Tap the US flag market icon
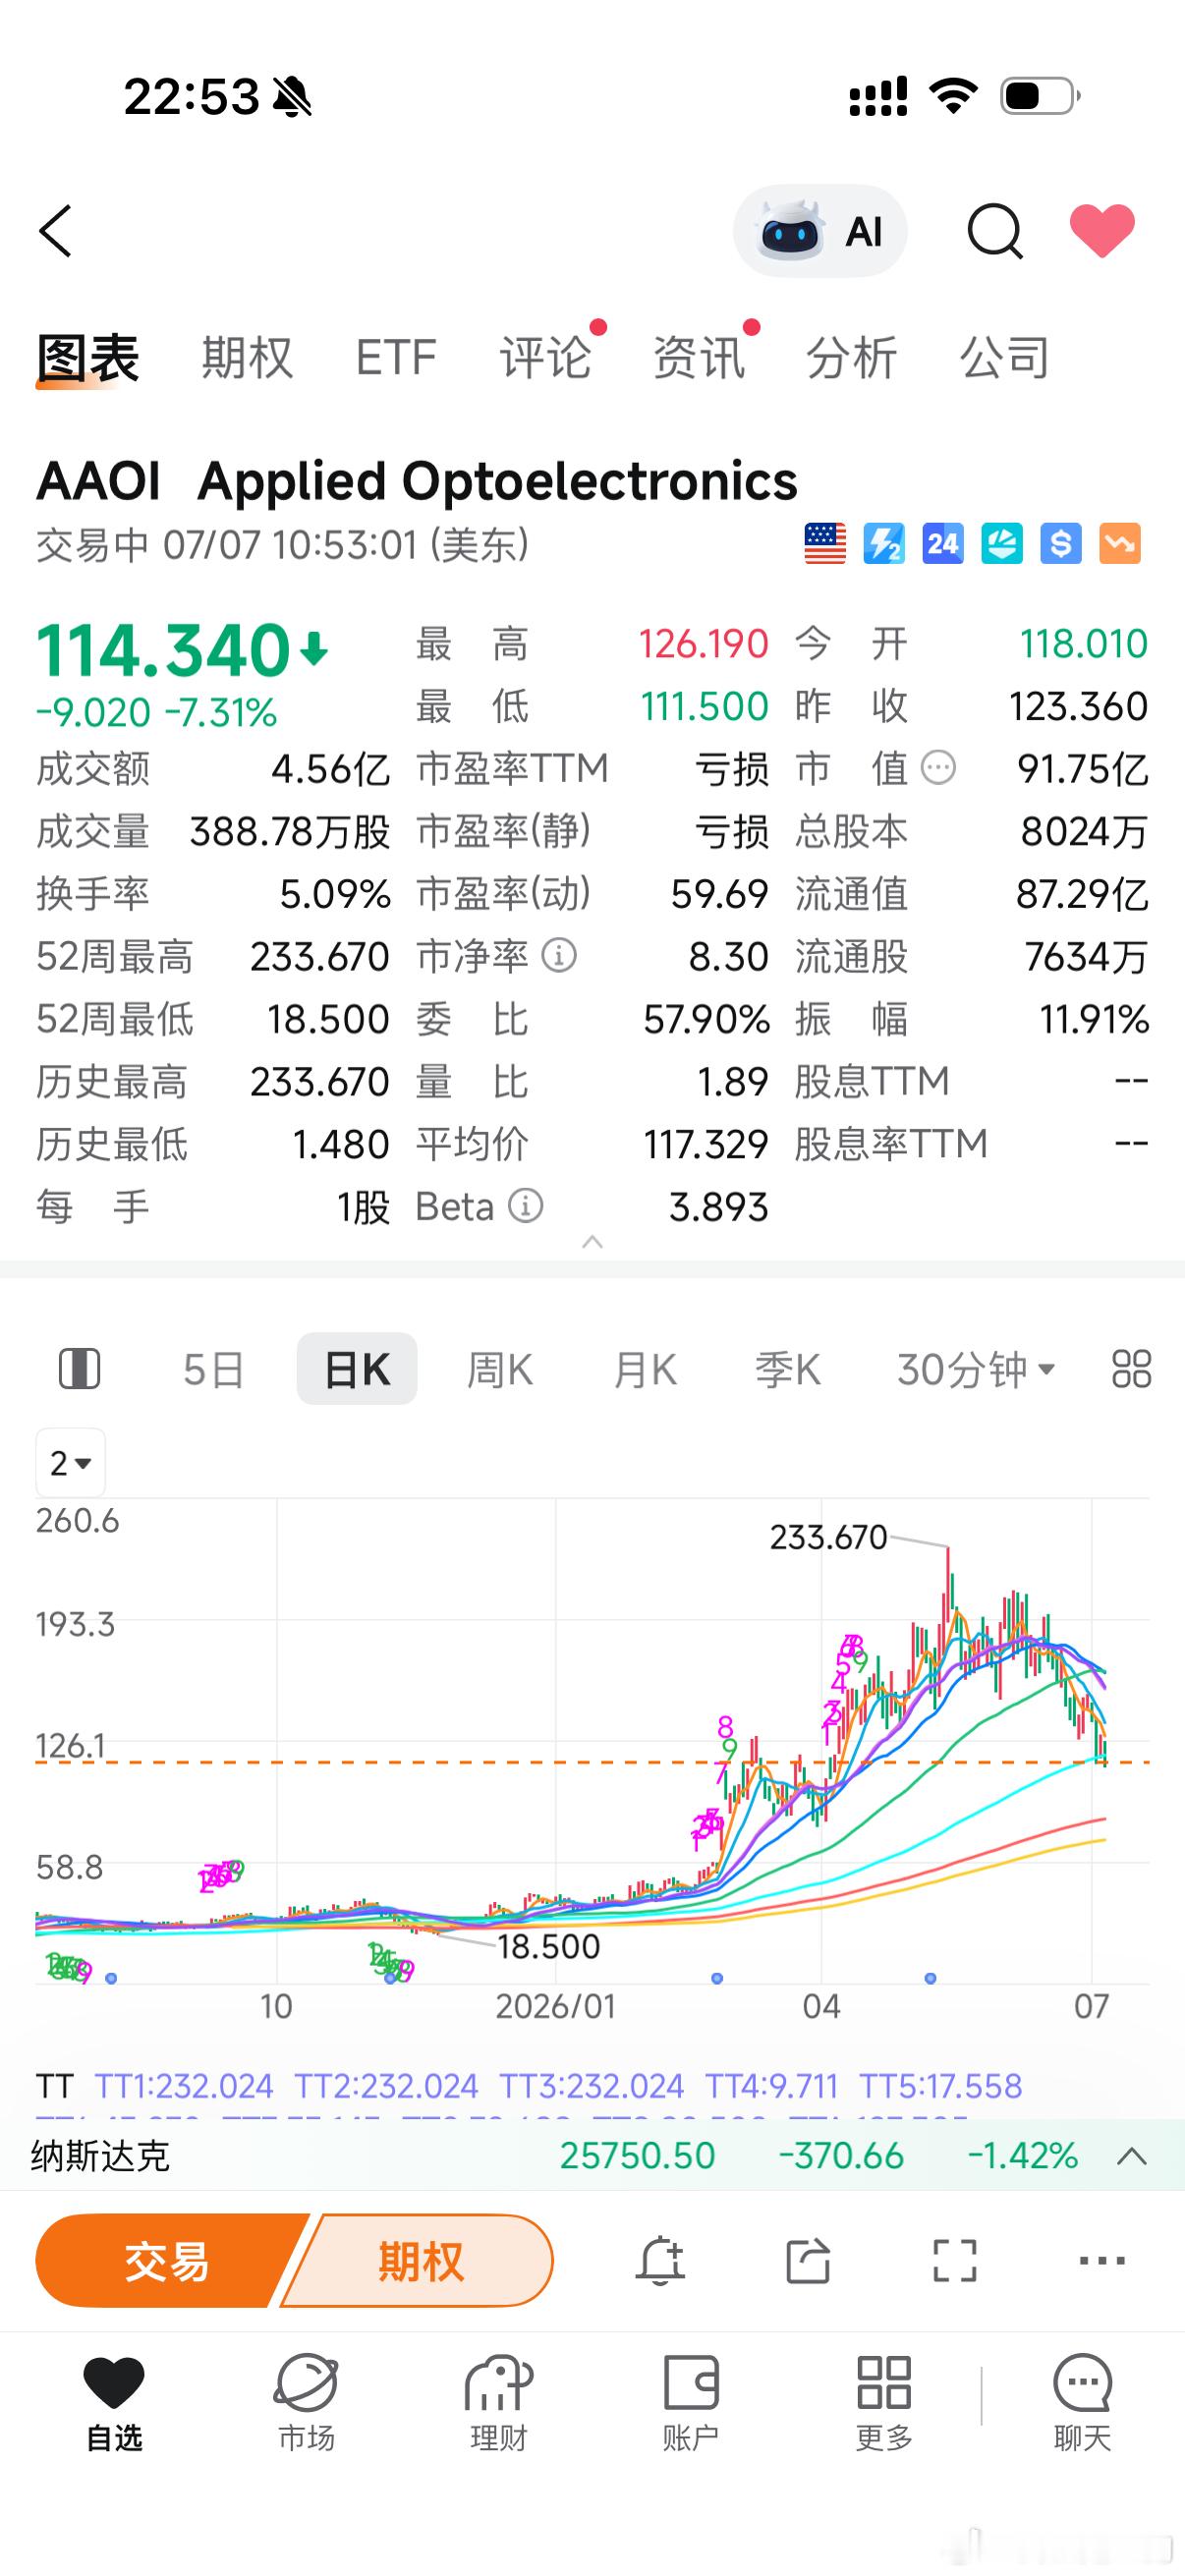The width and height of the screenshot is (1185, 2576). click(x=825, y=544)
